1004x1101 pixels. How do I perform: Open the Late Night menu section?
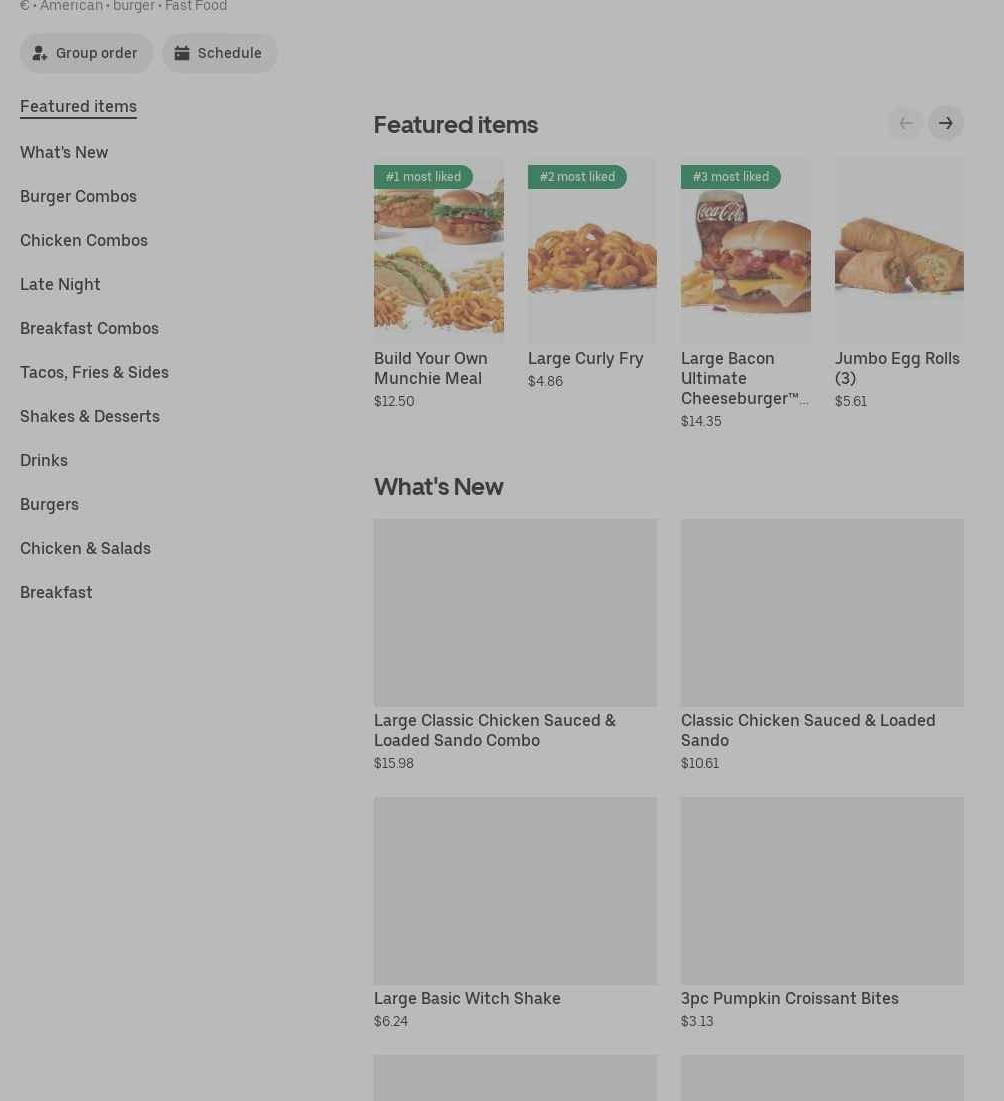click(60, 284)
